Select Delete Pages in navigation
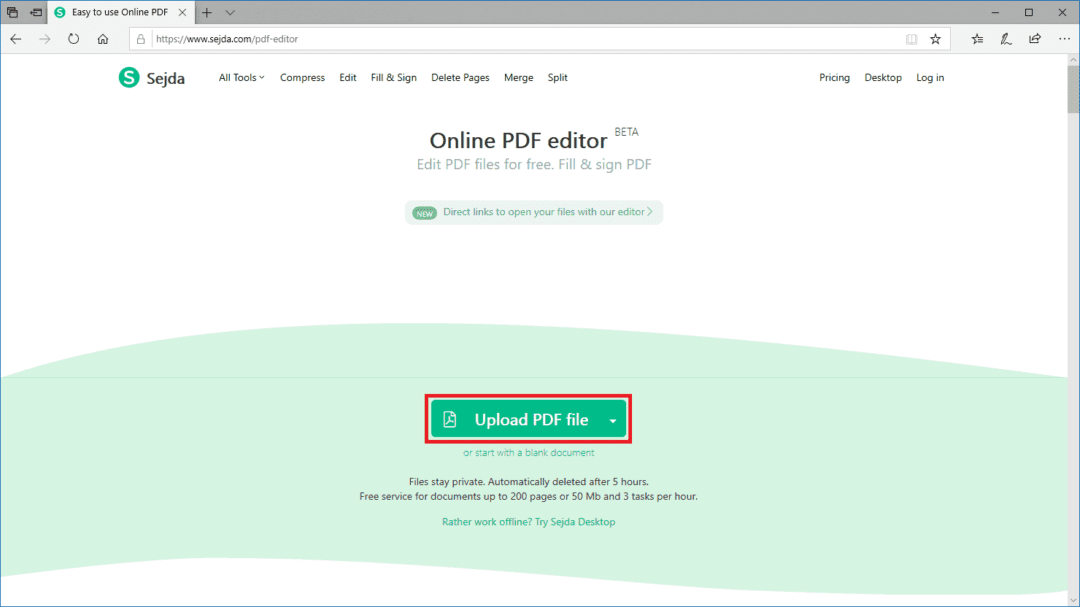Screen dimensions: 1080x607 pyautogui.click(x=460, y=78)
